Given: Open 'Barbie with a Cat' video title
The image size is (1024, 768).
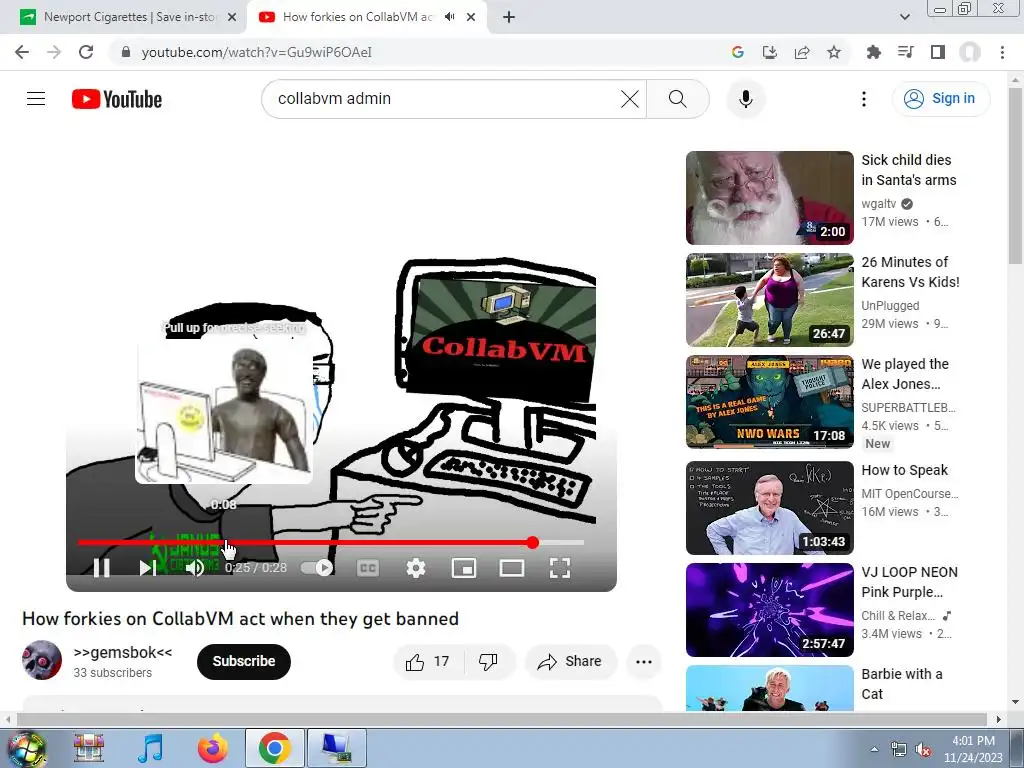Looking at the screenshot, I should click(902, 684).
